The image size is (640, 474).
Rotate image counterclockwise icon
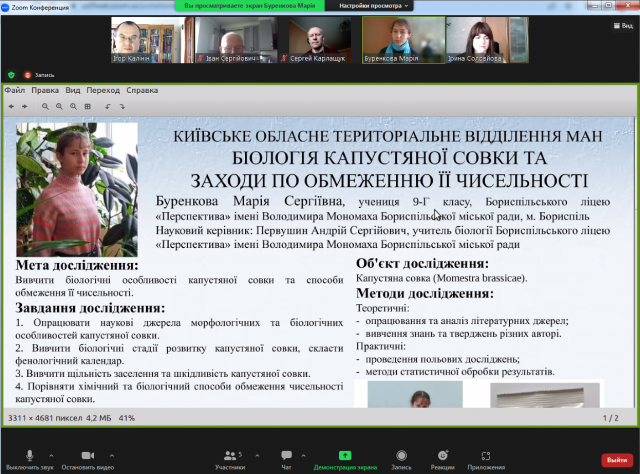pos(108,107)
